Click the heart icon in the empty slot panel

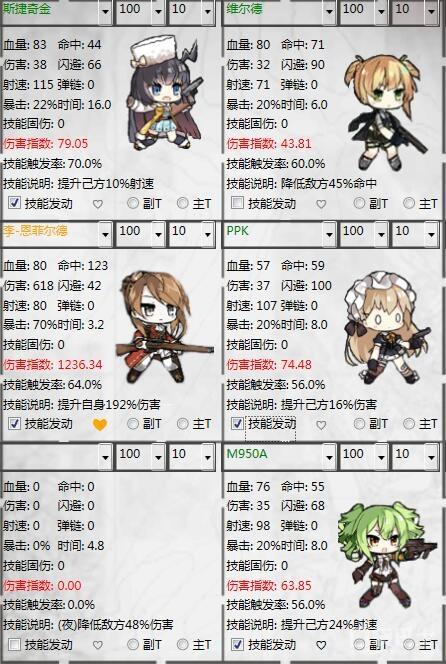click(x=98, y=645)
